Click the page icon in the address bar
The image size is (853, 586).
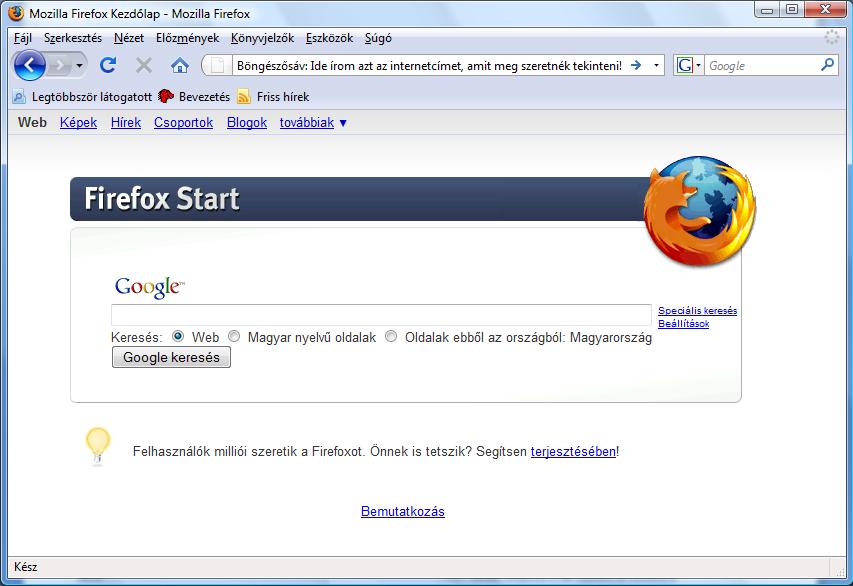click(x=217, y=66)
